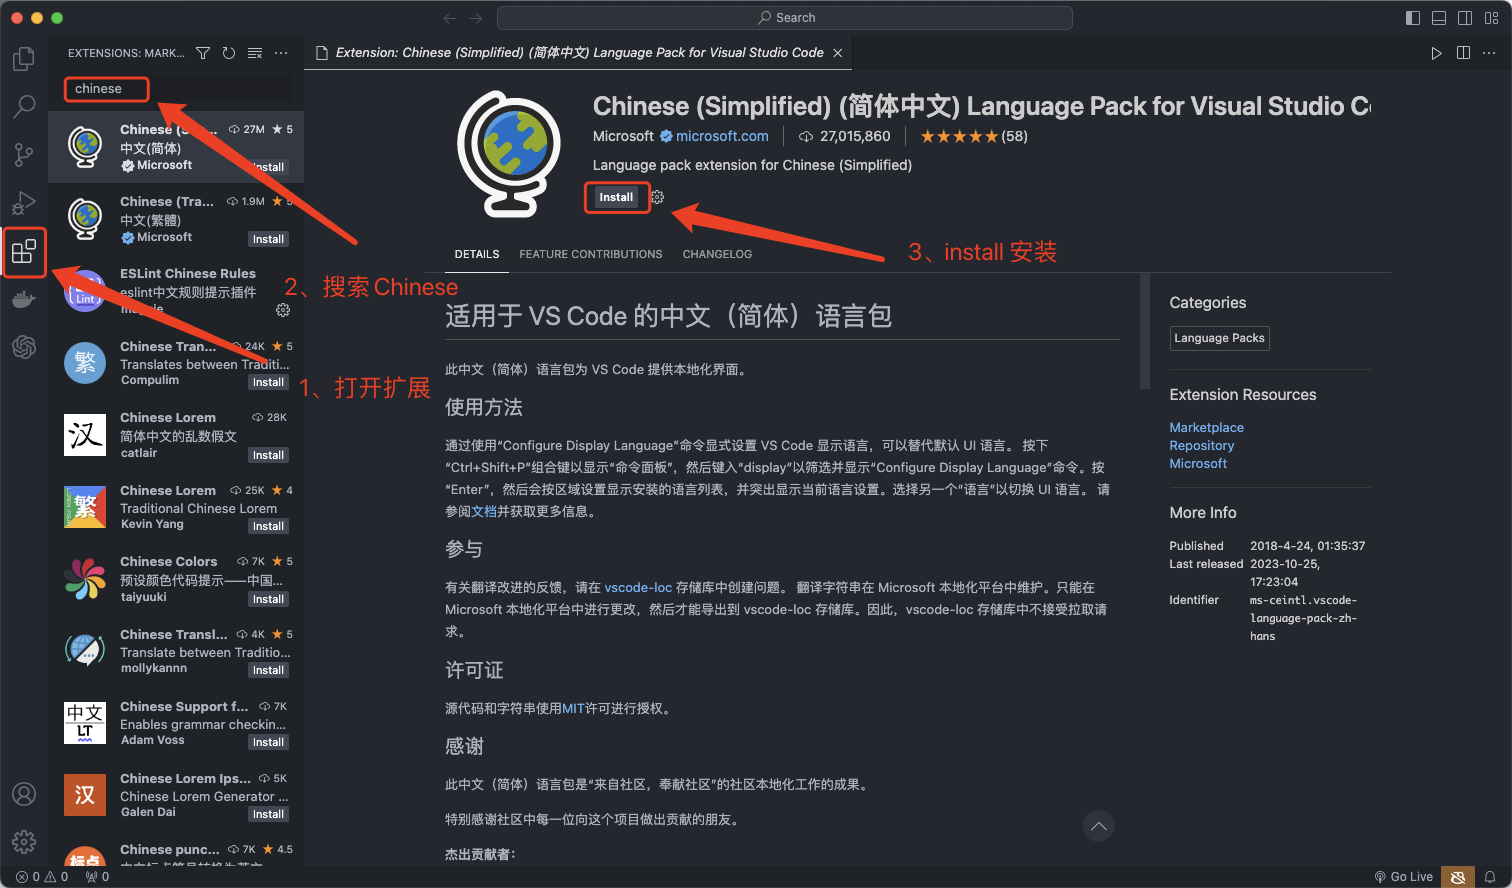Open Customize Layout icon
Viewport: 1512px width, 888px height.
[x=1491, y=18]
